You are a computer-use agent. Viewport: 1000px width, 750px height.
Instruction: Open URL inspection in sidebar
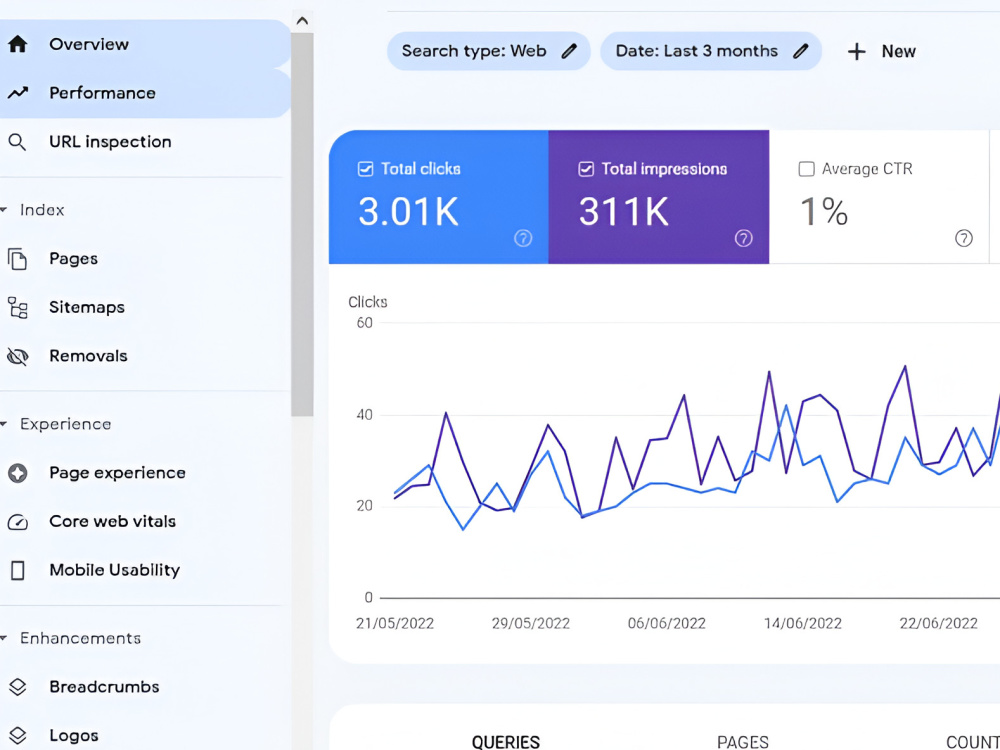[145, 142]
